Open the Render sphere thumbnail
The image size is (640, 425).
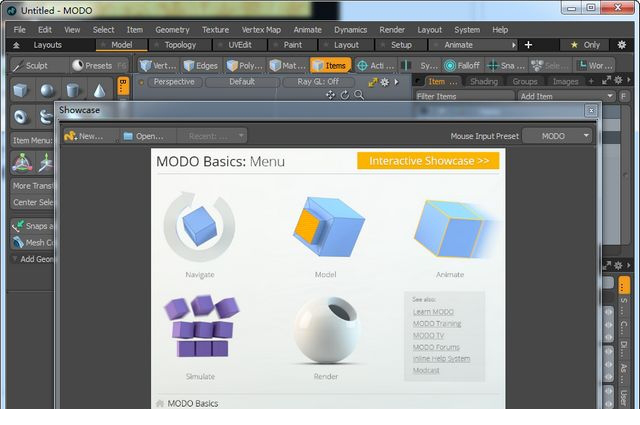click(328, 330)
